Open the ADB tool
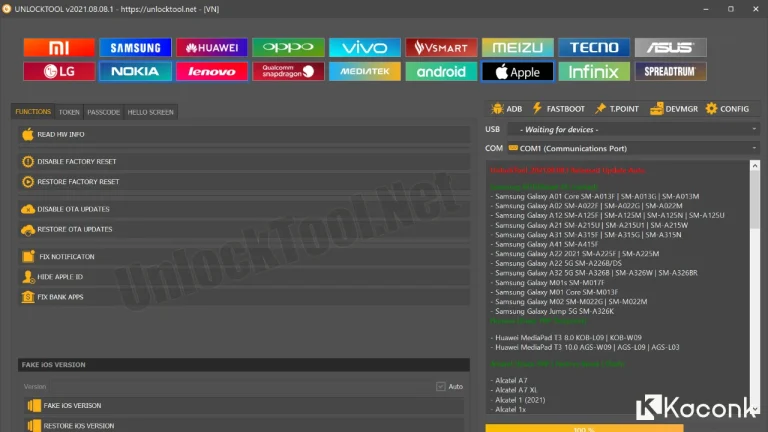768x432 pixels. [506, 109]
